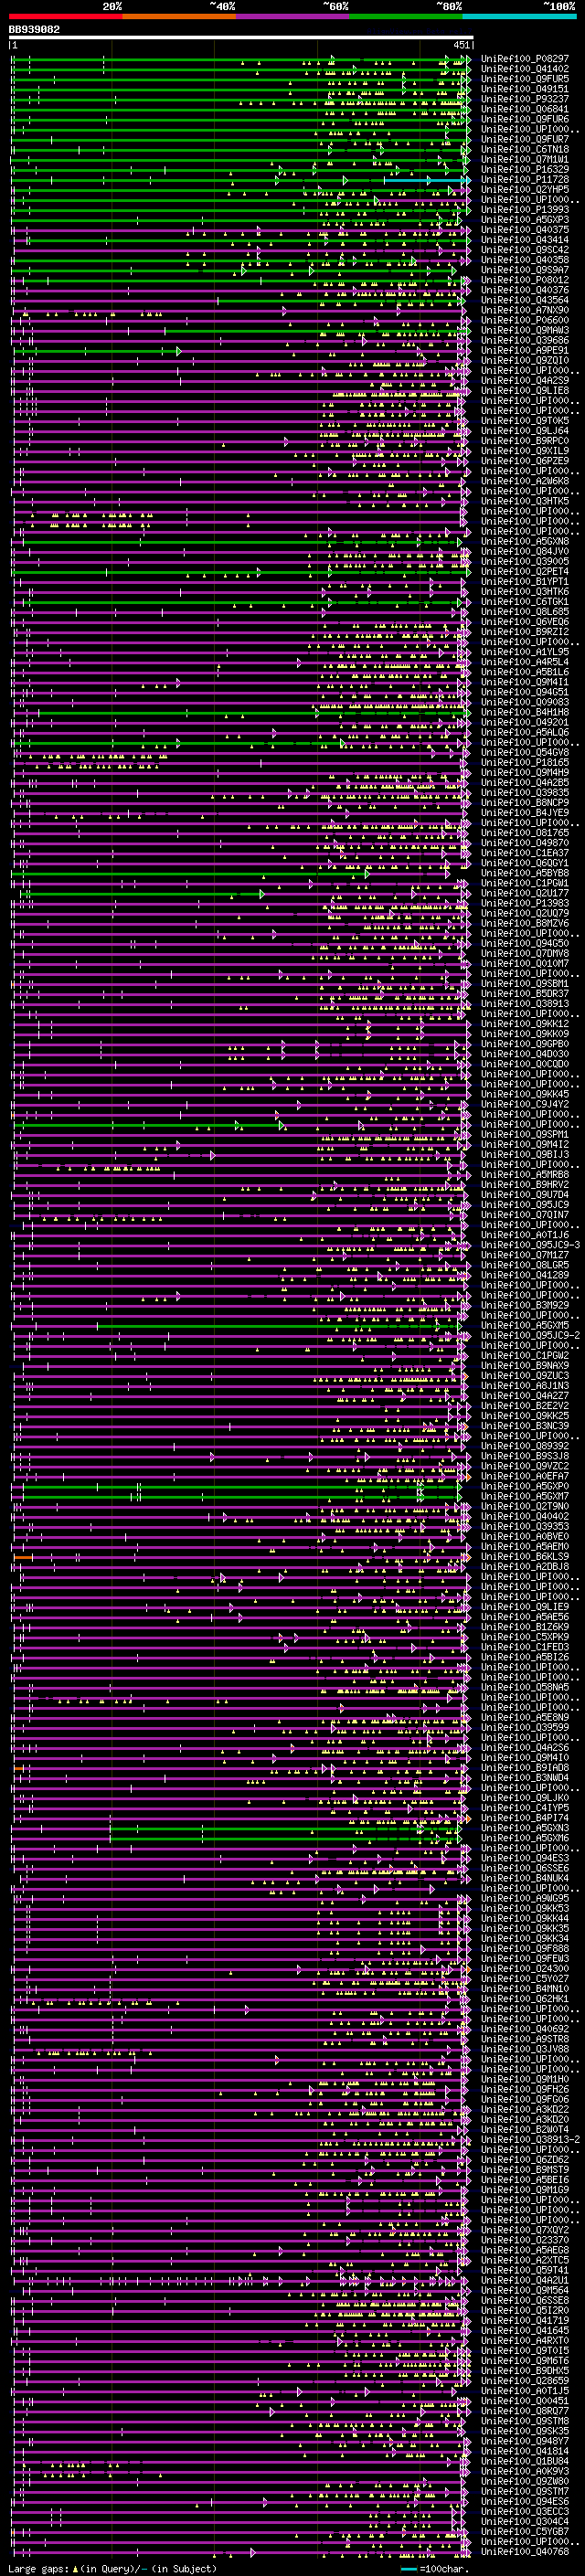Click the UniRef100_Q6PZE9 label
The height and width of the screenshot is (2576, 585).
525,461
